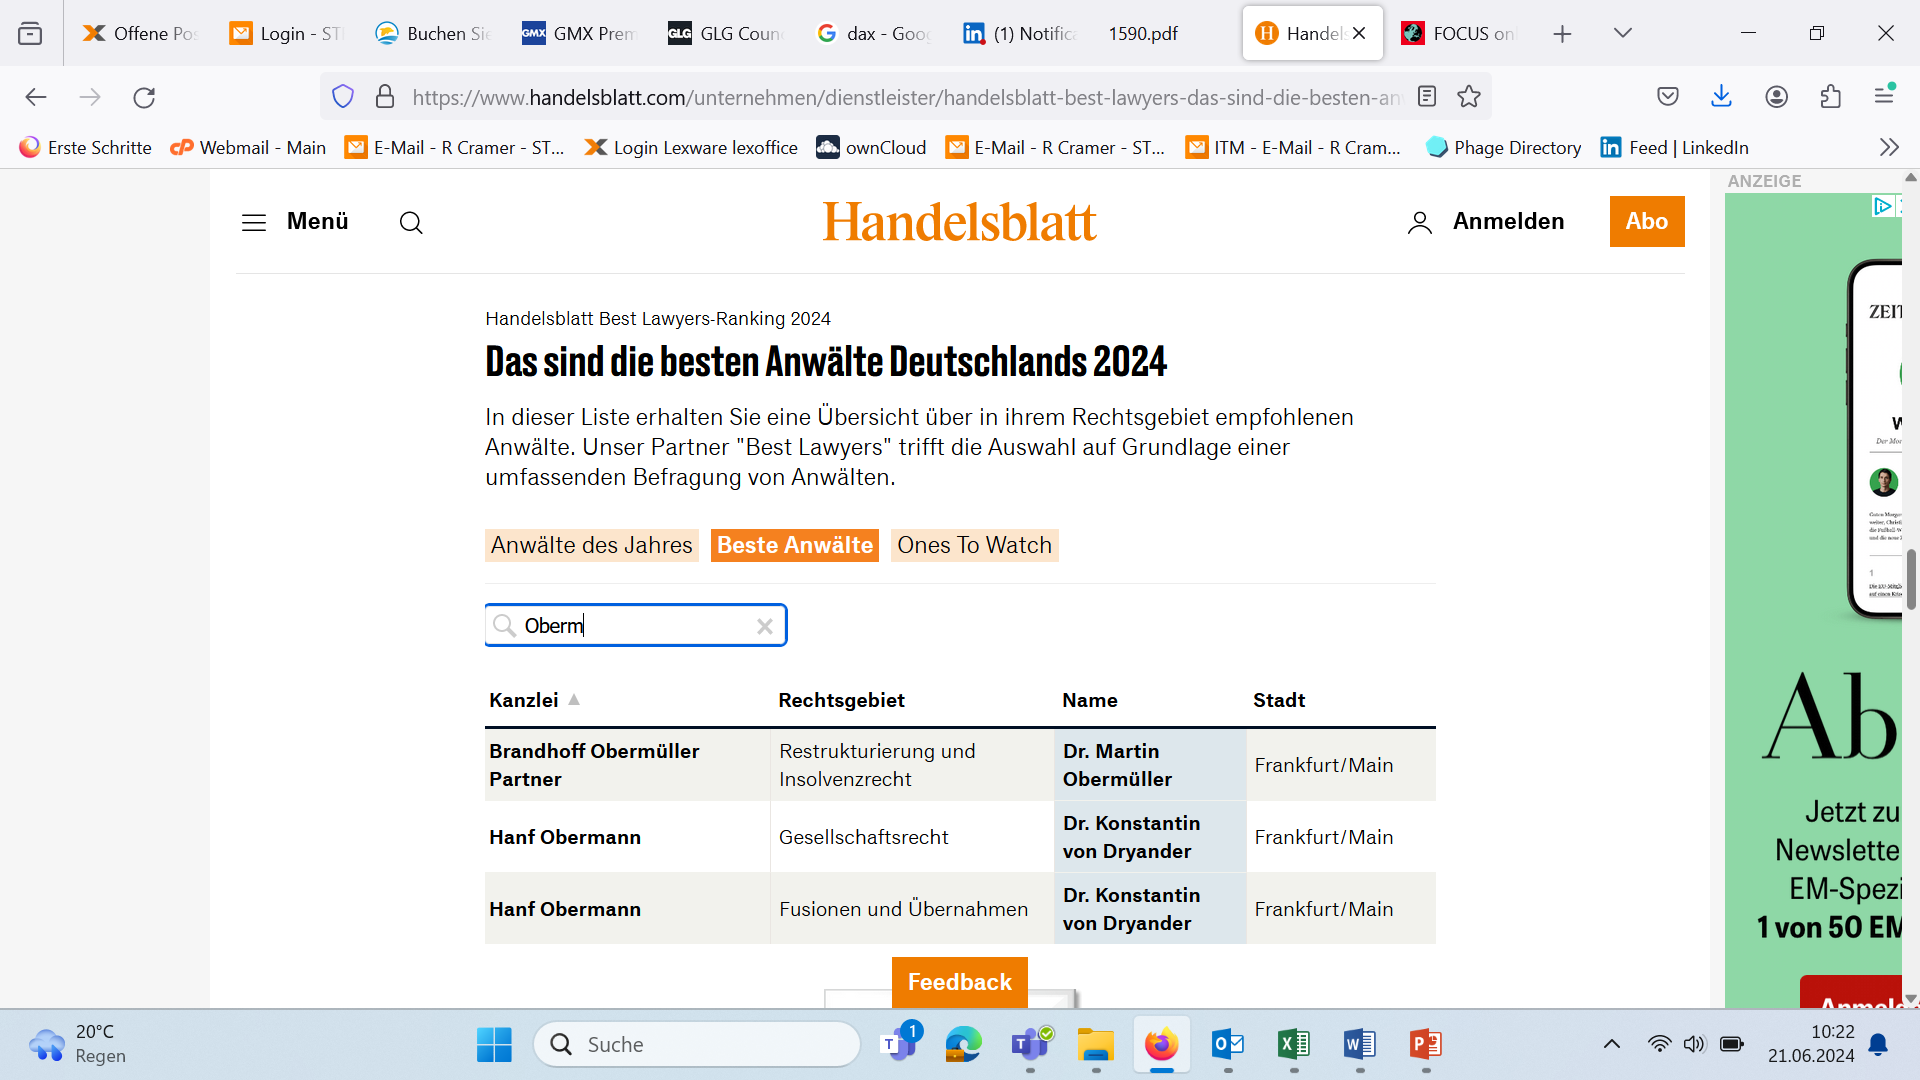1920x1080 pixels.
Task: Click the Firefox reload page icon
Action: click(144, 97)
